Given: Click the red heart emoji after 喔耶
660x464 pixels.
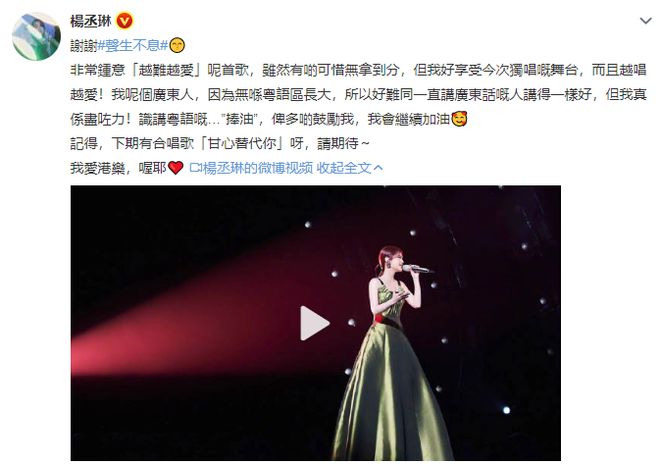Looking at the screenshot, I should (x=176, y=168).
